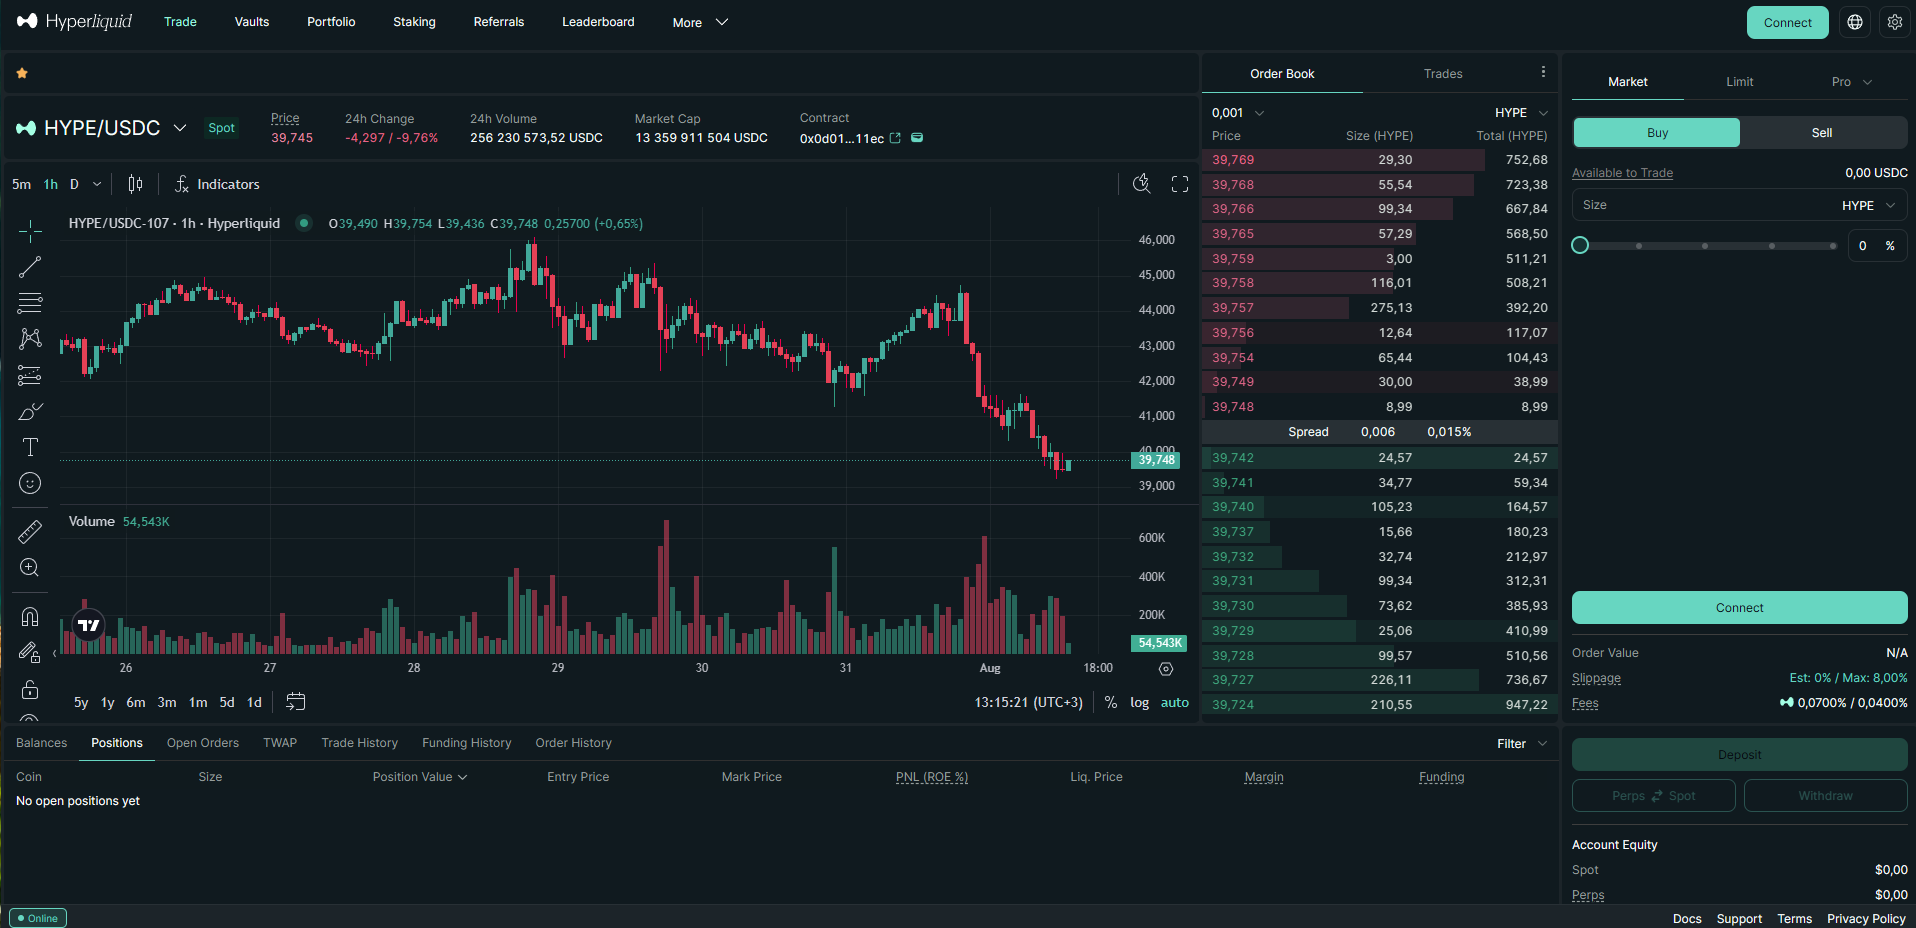Click the Connect button below order form

pos(1740,608)
